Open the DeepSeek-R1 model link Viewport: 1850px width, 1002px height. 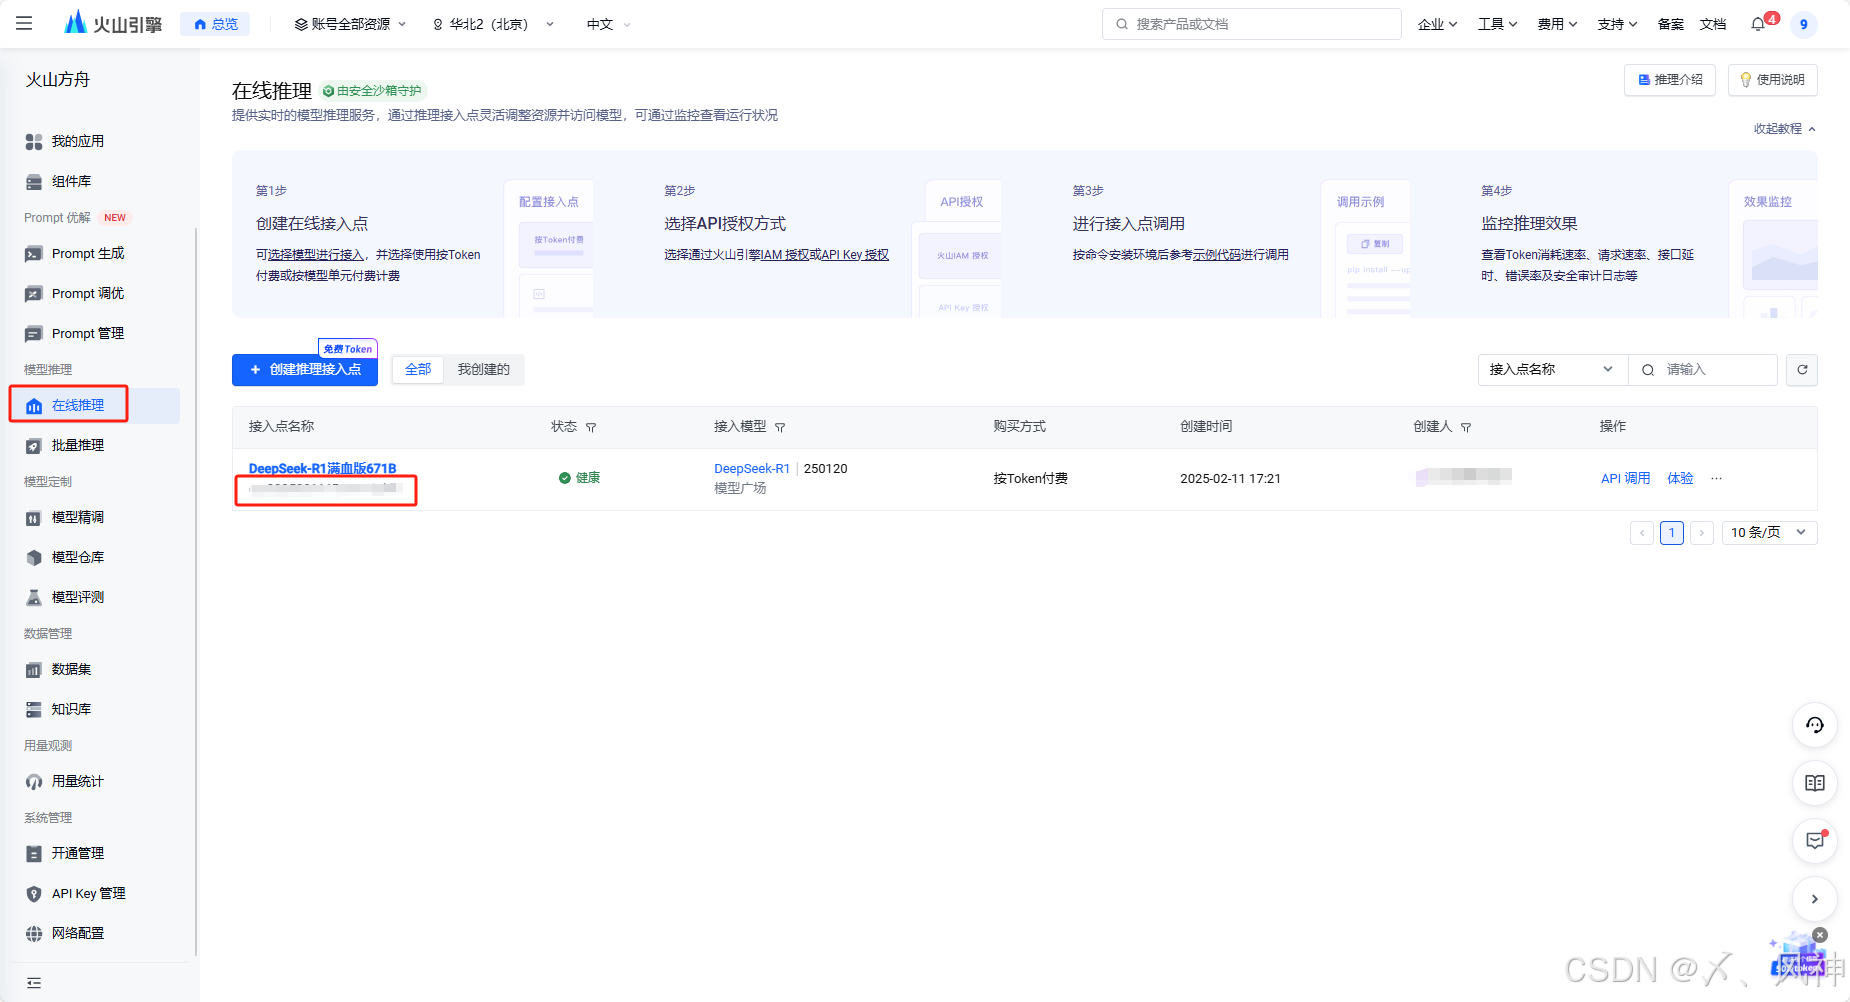752,469
